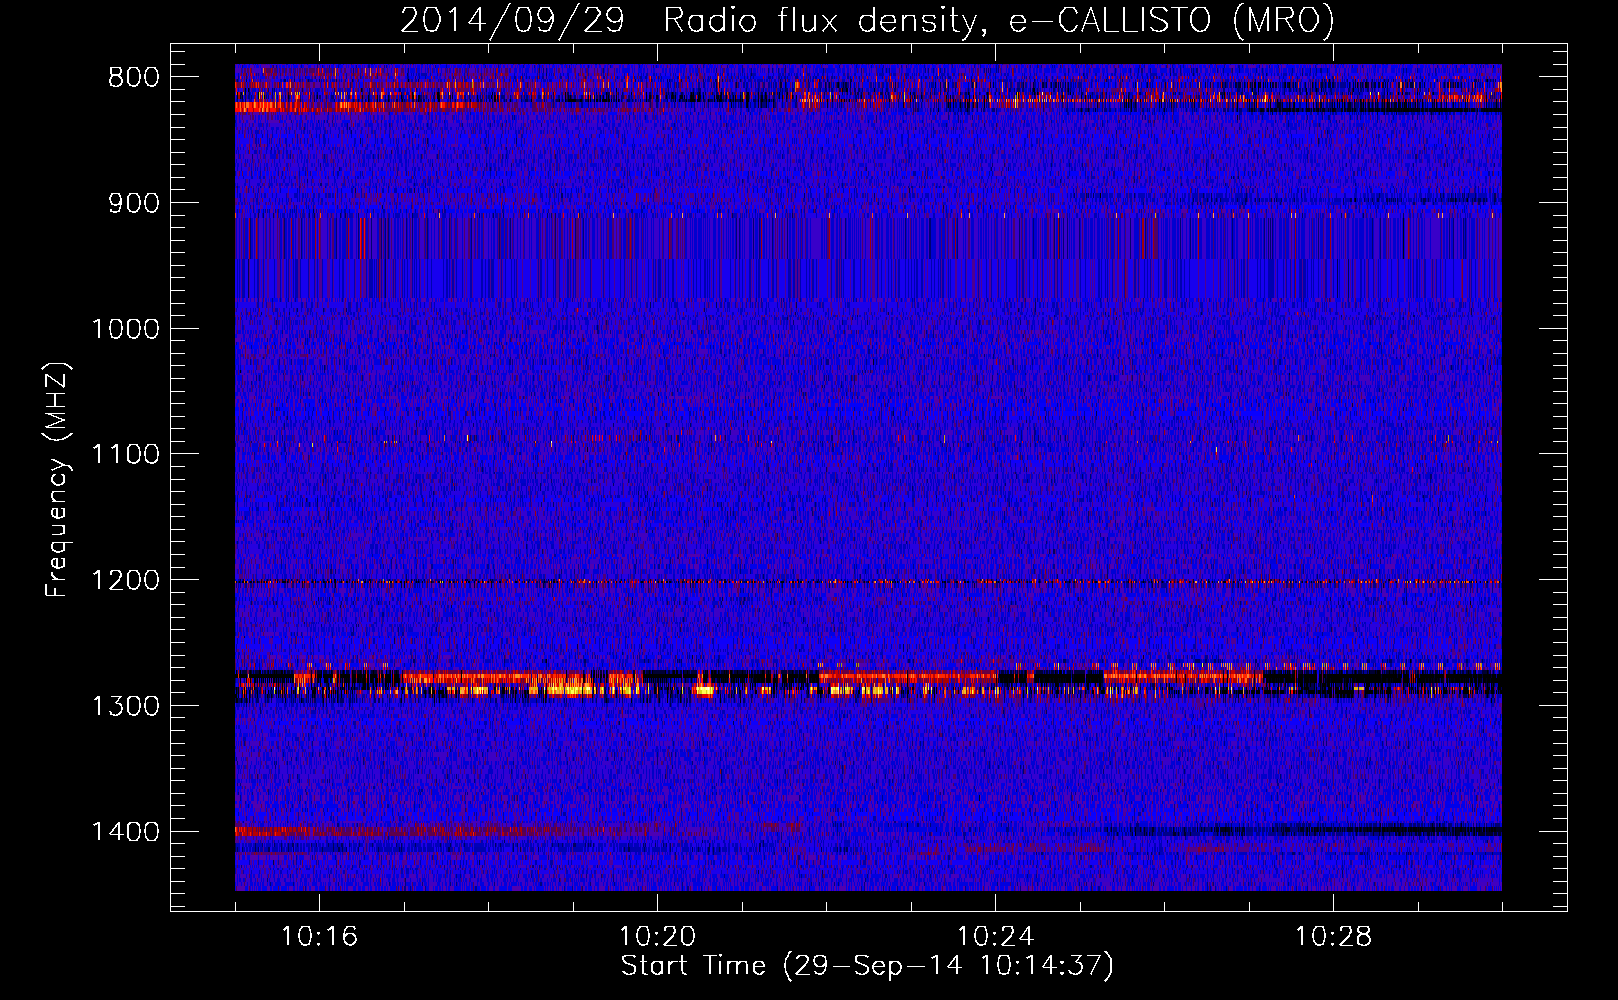
Task: Click the plot title 'Radio flux density, e-CALLISTO (MRO)'
Action: pos(999,20)
